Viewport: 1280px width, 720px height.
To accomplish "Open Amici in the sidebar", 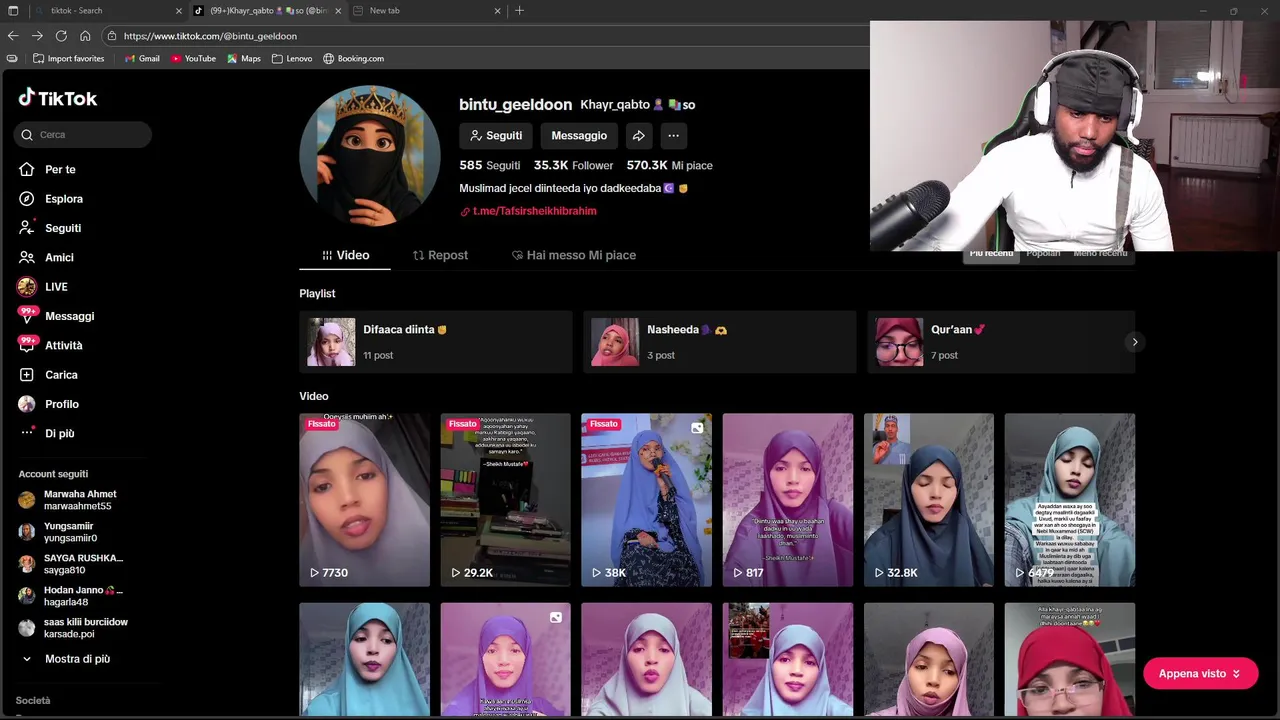I will 46,257.
